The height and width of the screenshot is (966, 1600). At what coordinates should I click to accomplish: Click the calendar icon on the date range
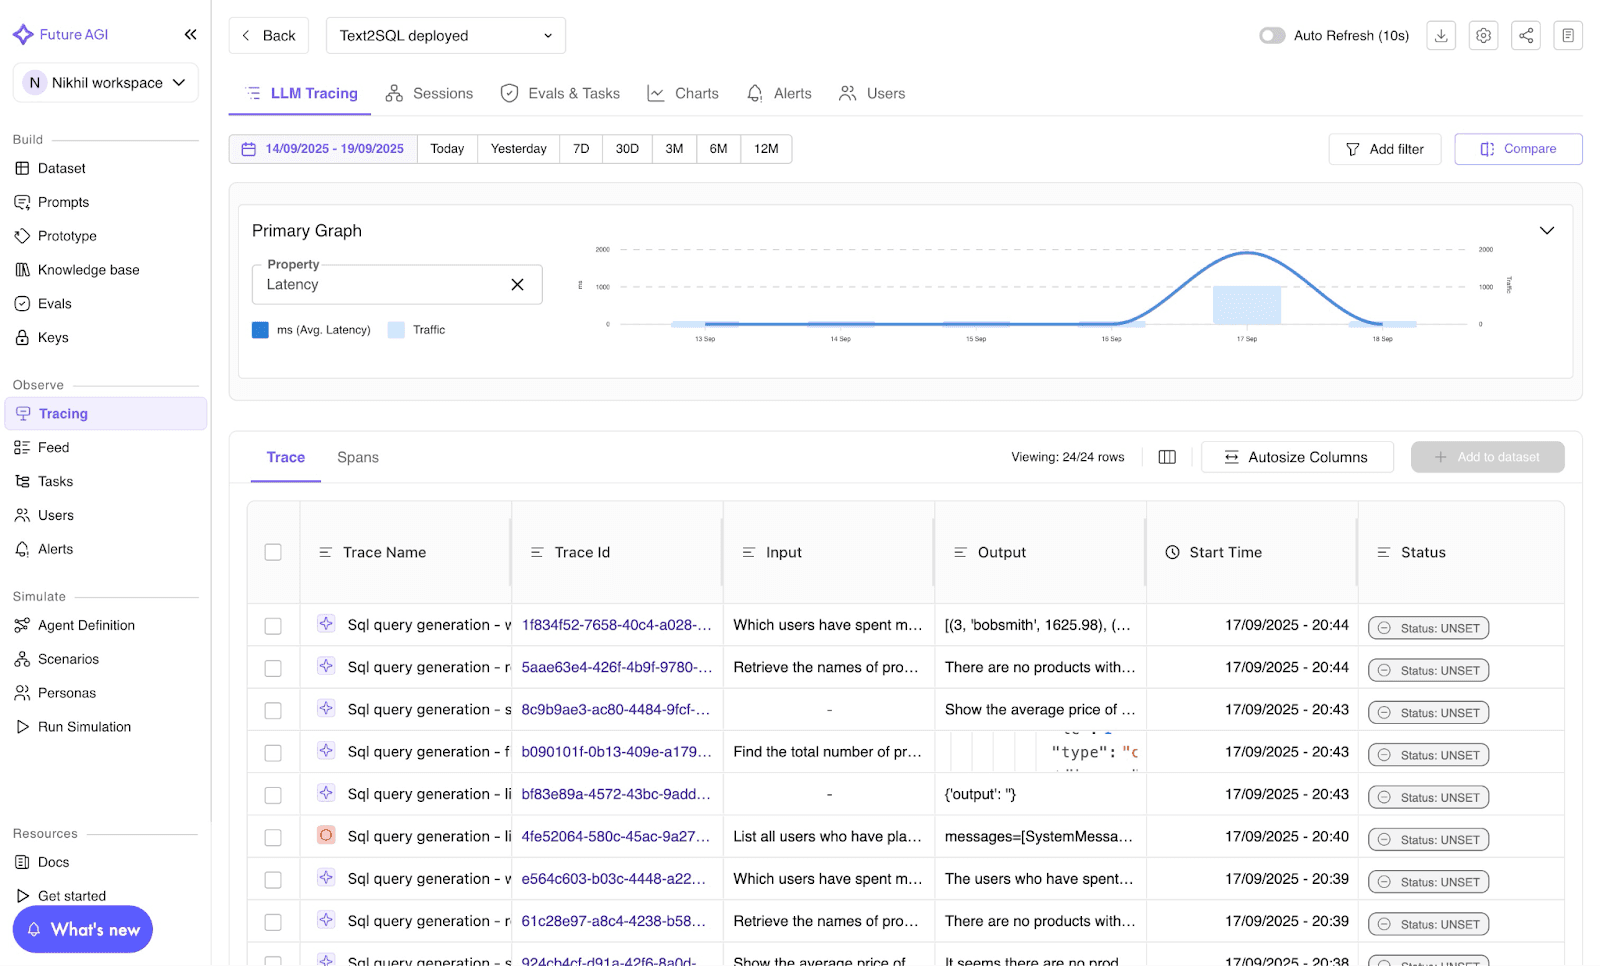(248, 148)
